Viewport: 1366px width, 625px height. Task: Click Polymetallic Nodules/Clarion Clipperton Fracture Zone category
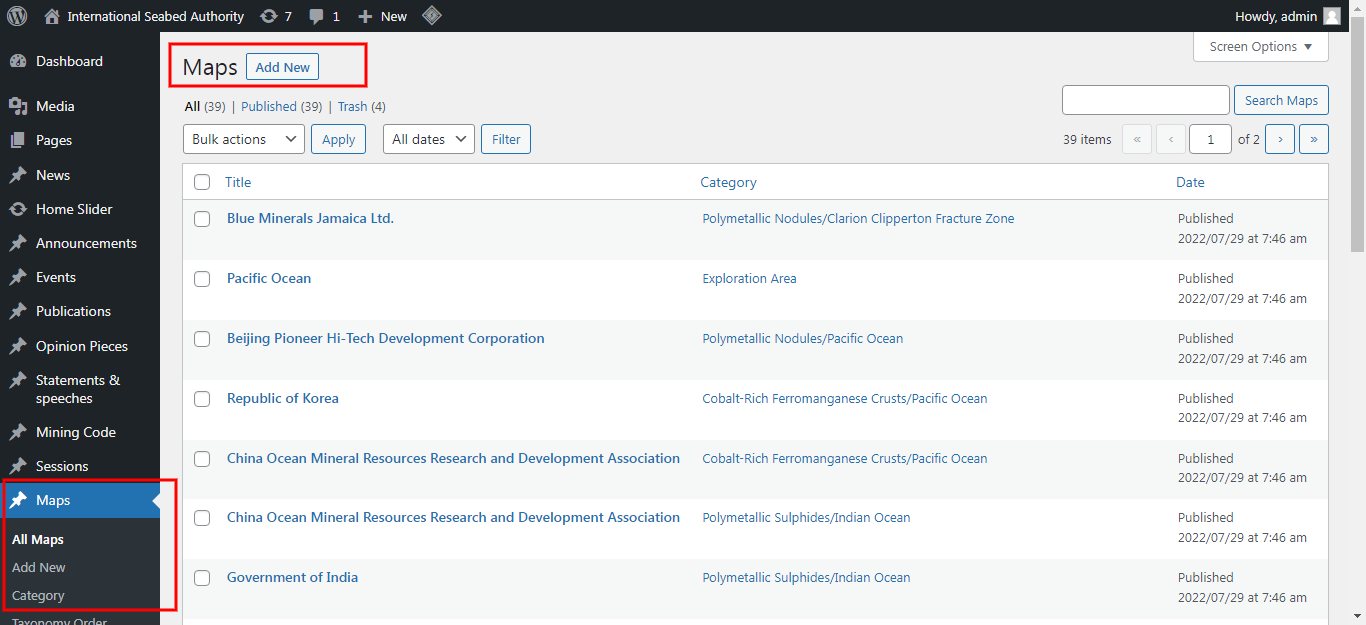coord(858,218)
